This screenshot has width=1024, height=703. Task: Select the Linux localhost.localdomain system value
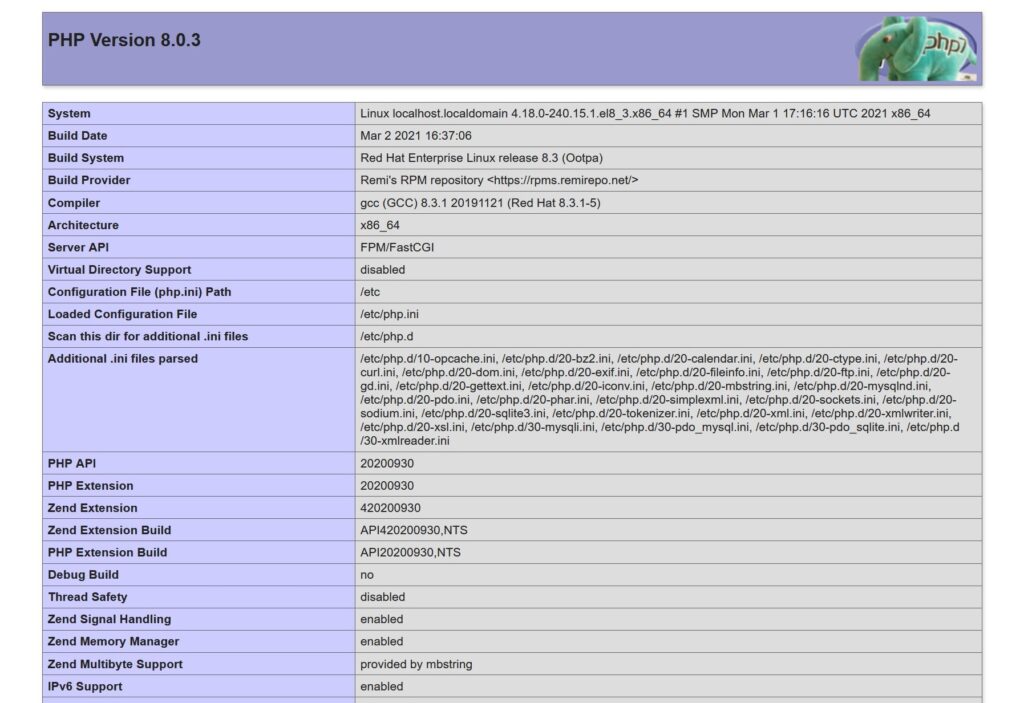click(x=645, y=114)
